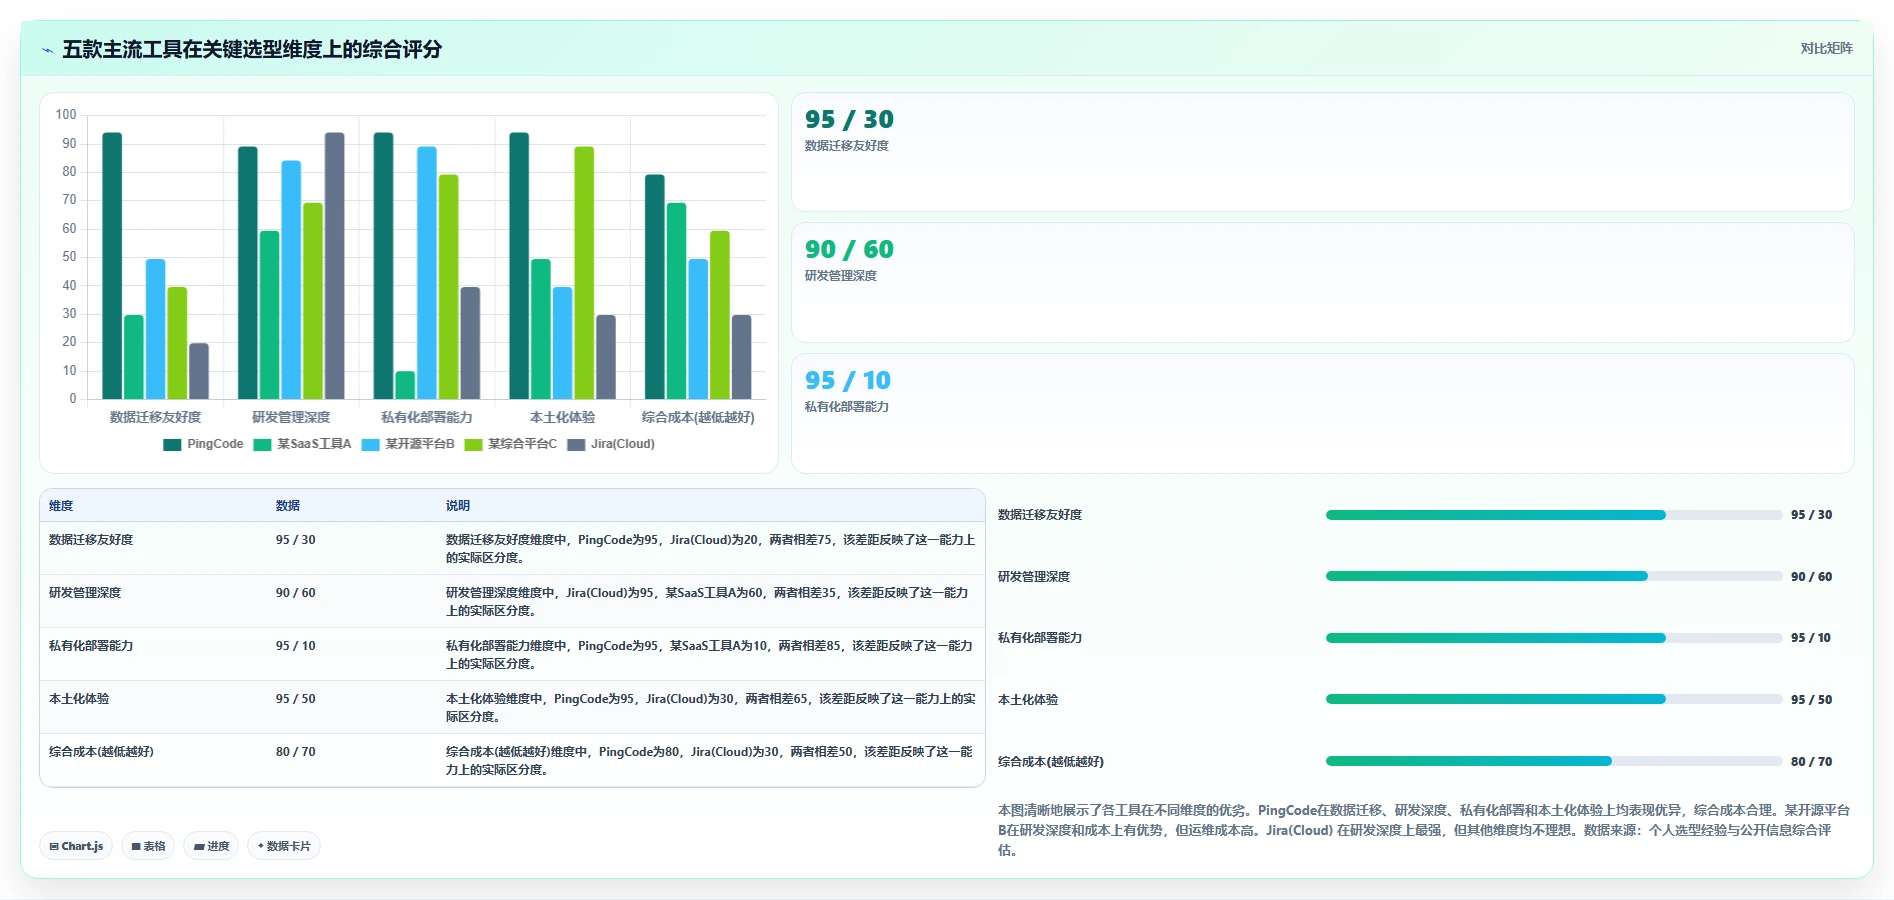Click the 表格 tag chip

148,846
